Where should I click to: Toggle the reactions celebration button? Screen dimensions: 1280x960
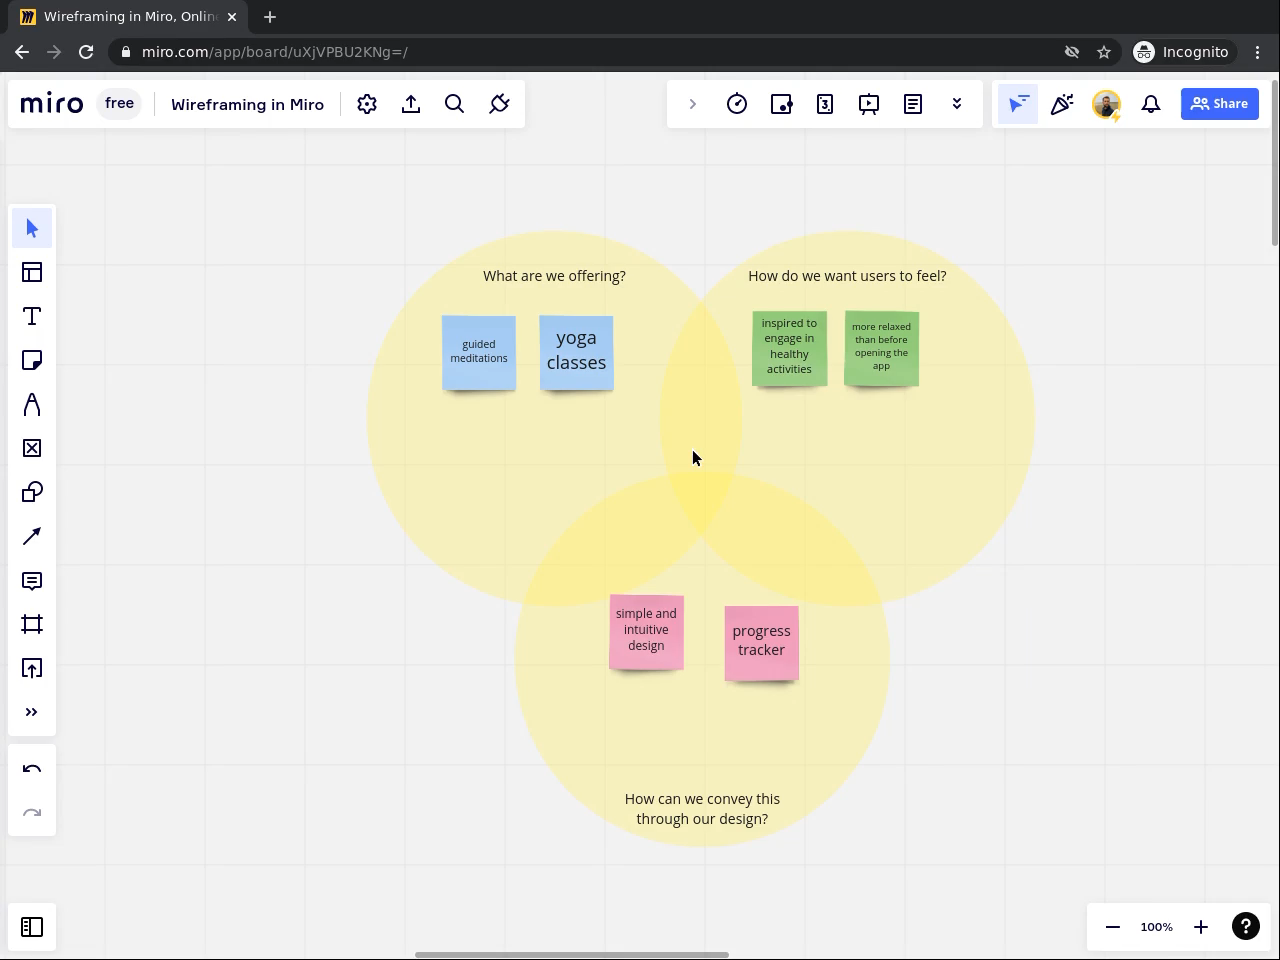click(1062, 104)
